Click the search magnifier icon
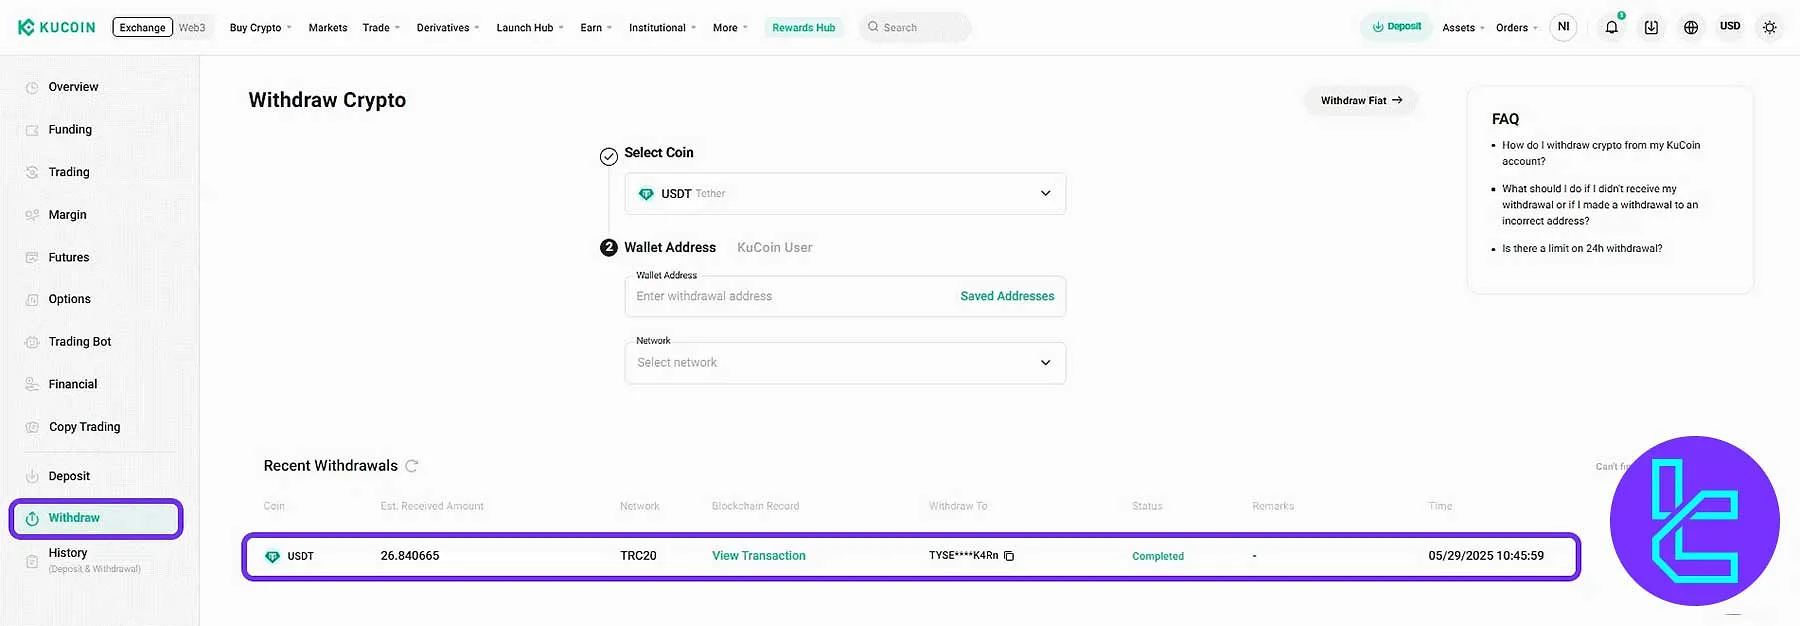The height and width of the screenshot is (626, 1800). pos(873,27)
